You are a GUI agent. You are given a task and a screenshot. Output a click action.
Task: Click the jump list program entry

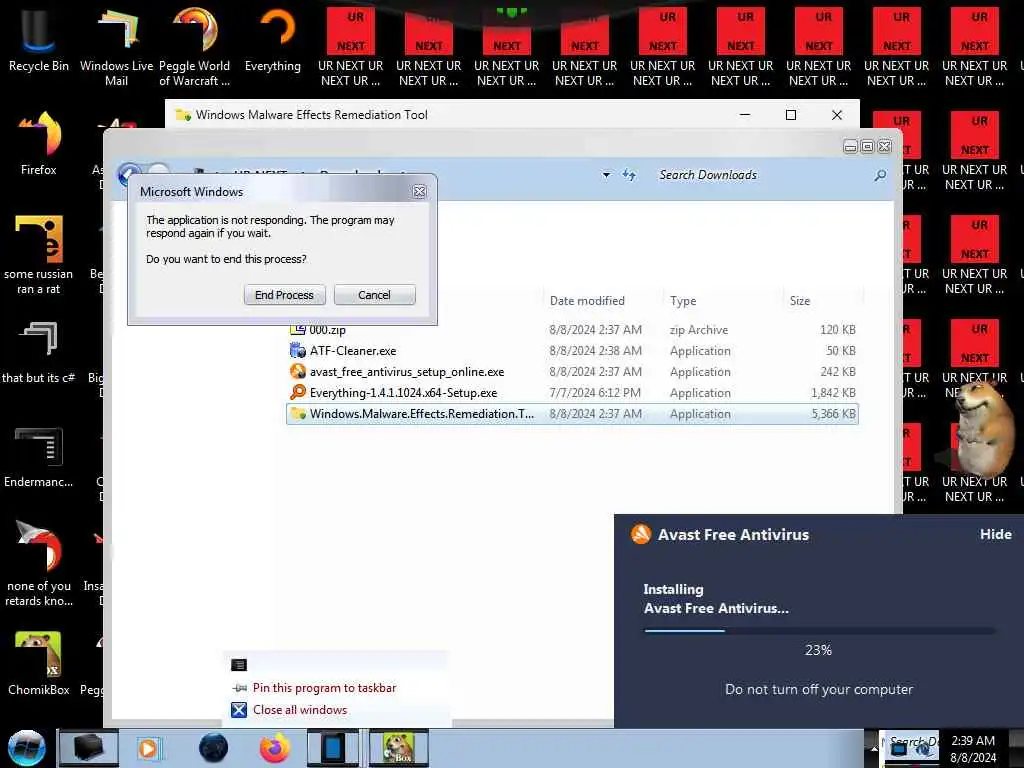point(239,665)
